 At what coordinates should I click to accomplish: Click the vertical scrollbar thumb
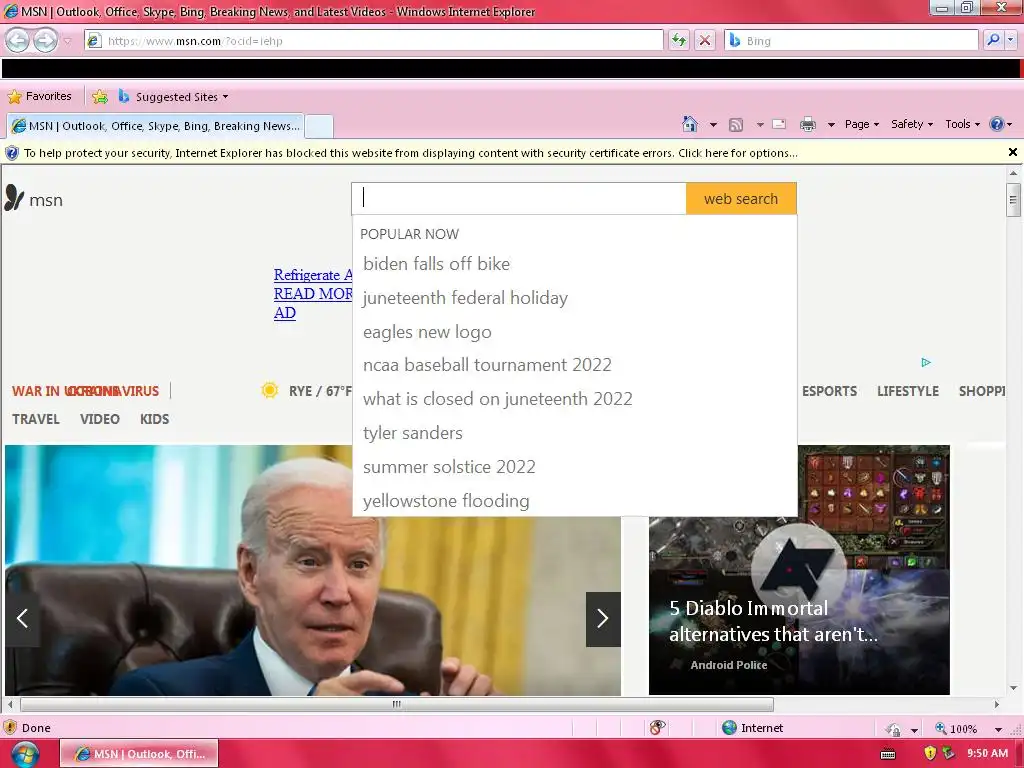[1013, 199]
